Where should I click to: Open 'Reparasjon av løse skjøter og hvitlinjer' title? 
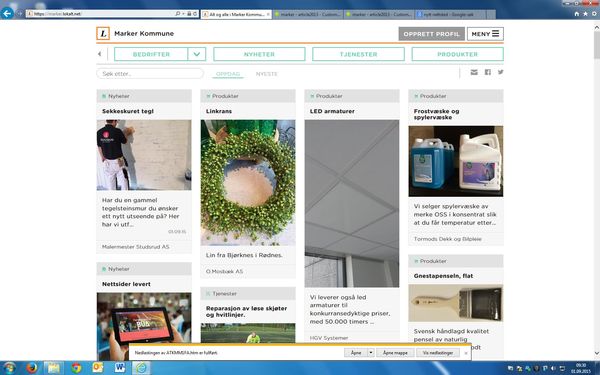[x=246, y=311]
